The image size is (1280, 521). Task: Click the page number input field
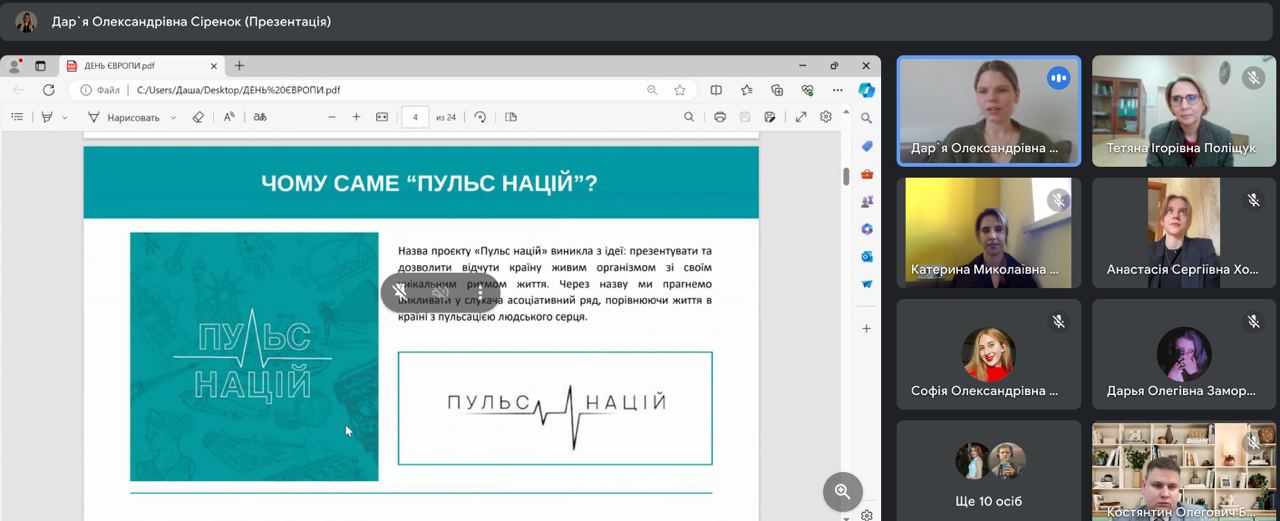pos(415,117)
